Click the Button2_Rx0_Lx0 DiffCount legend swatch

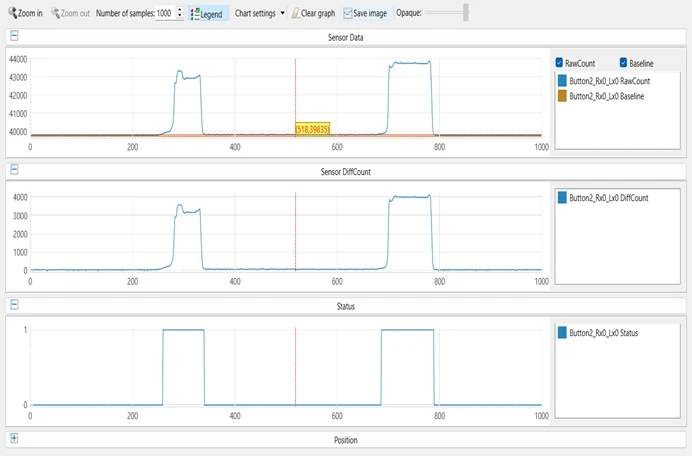[x=562, y=197]
